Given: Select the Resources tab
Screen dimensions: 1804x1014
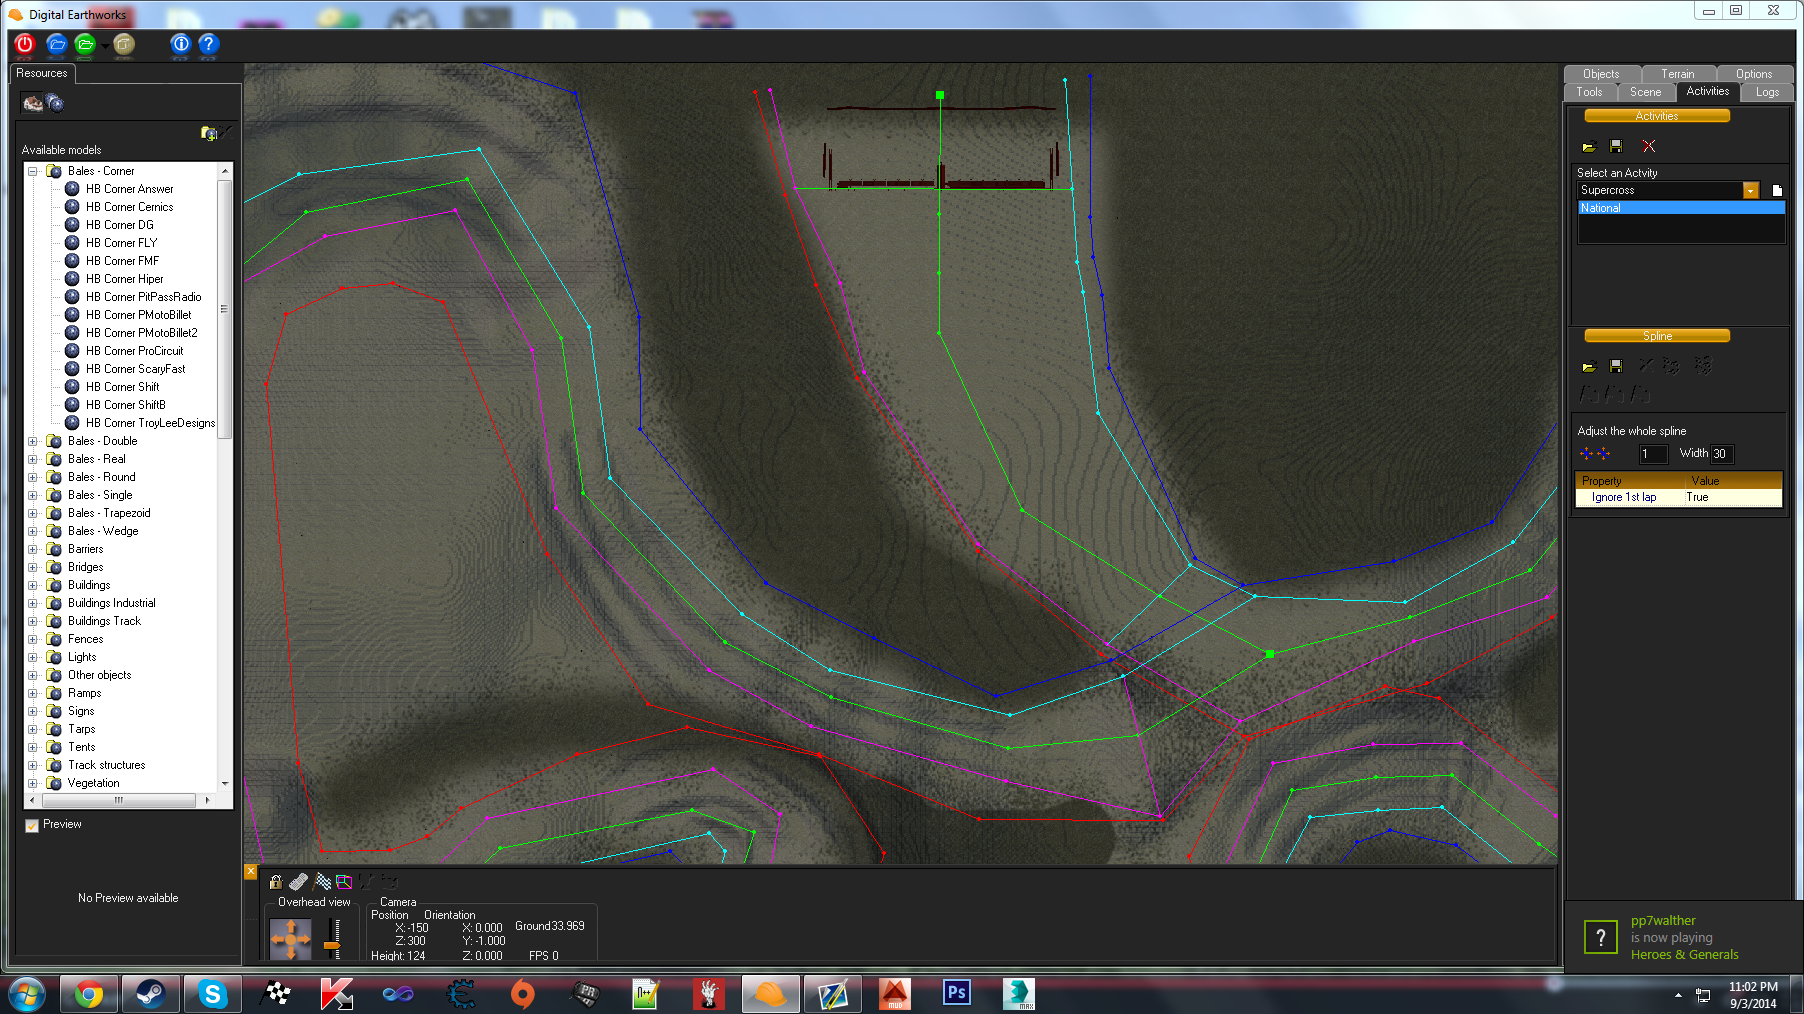Looking at the screenshot, I should [42, 73].
